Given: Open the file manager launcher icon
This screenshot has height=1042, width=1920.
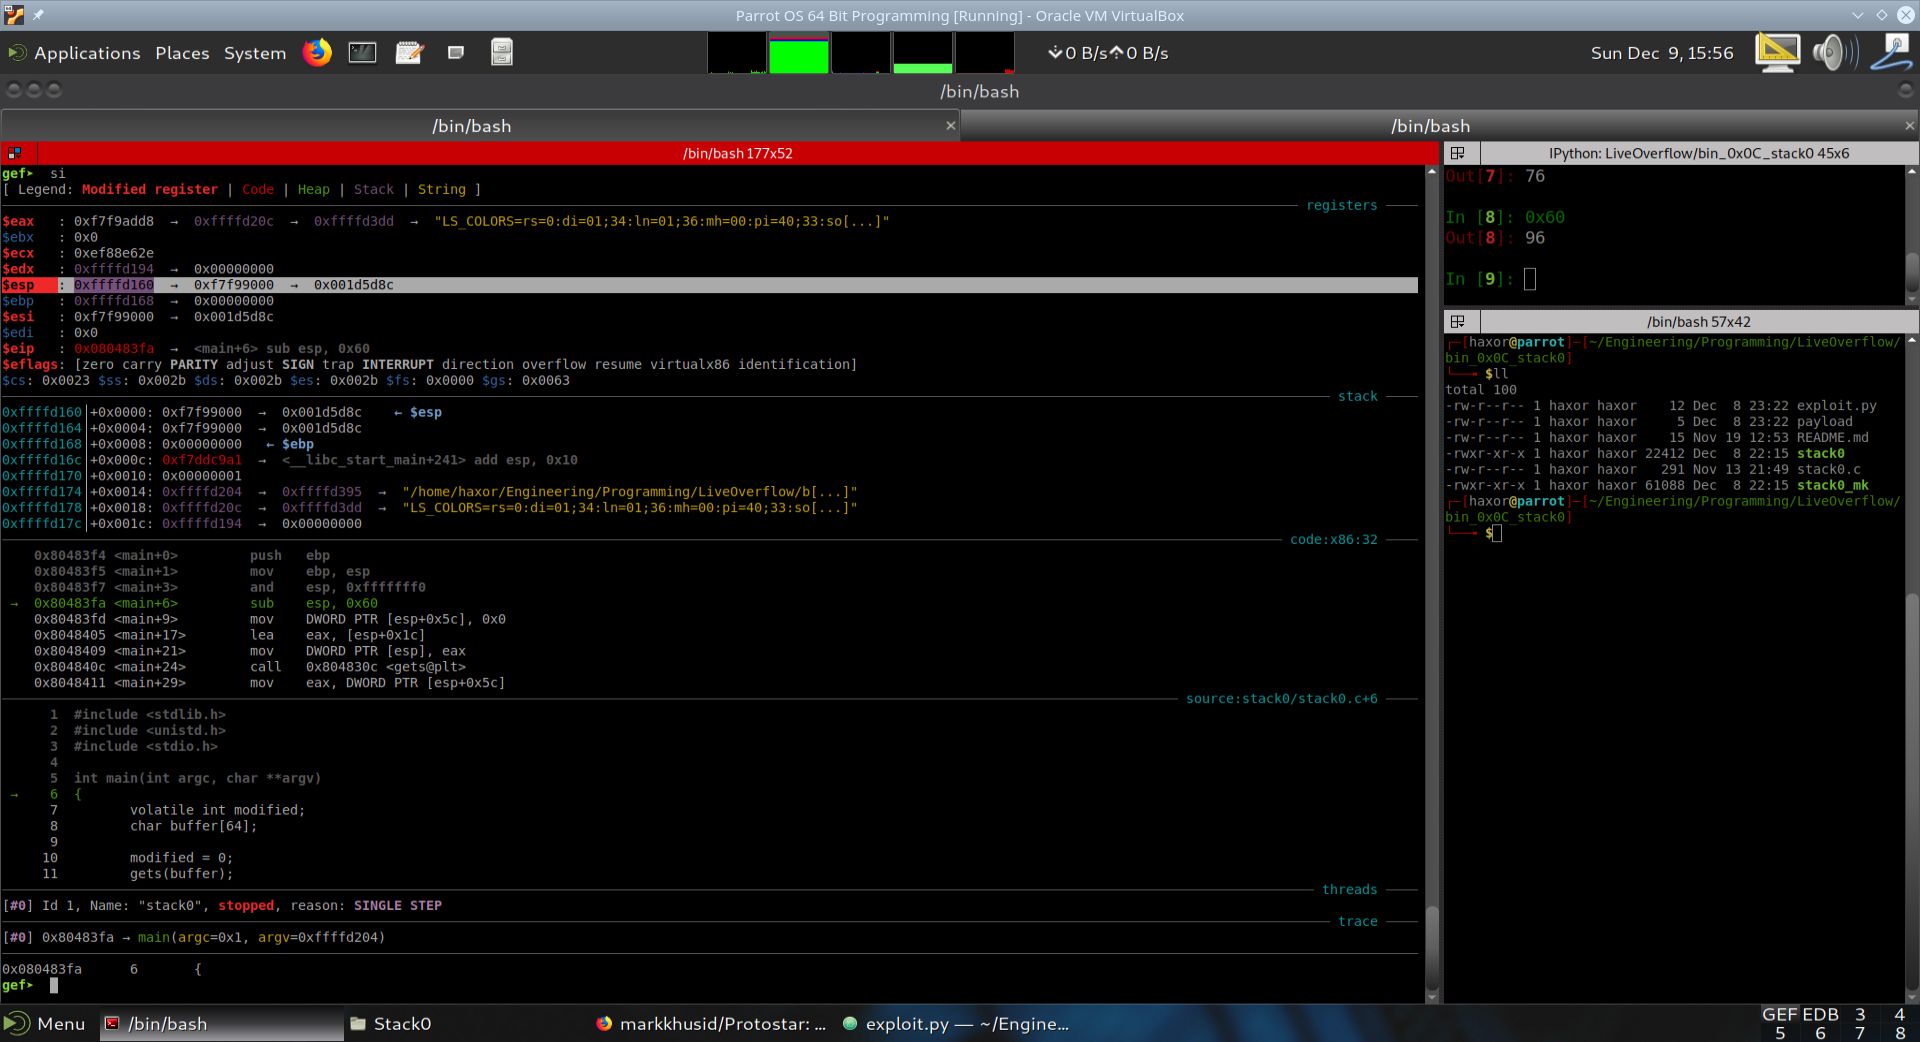Looking at the screenshot, I should [x=502, y=52].
